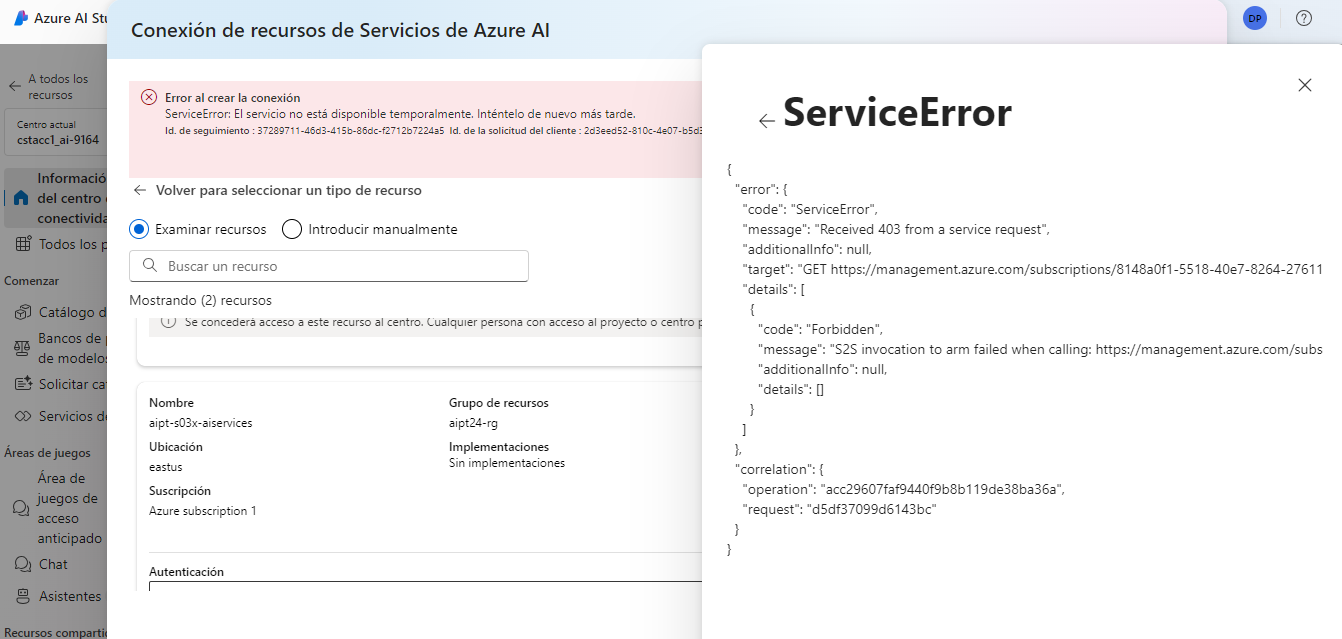1342x639 pixels.
Task: Click the "operation" correlation ID line
Action: pos(904,489)
